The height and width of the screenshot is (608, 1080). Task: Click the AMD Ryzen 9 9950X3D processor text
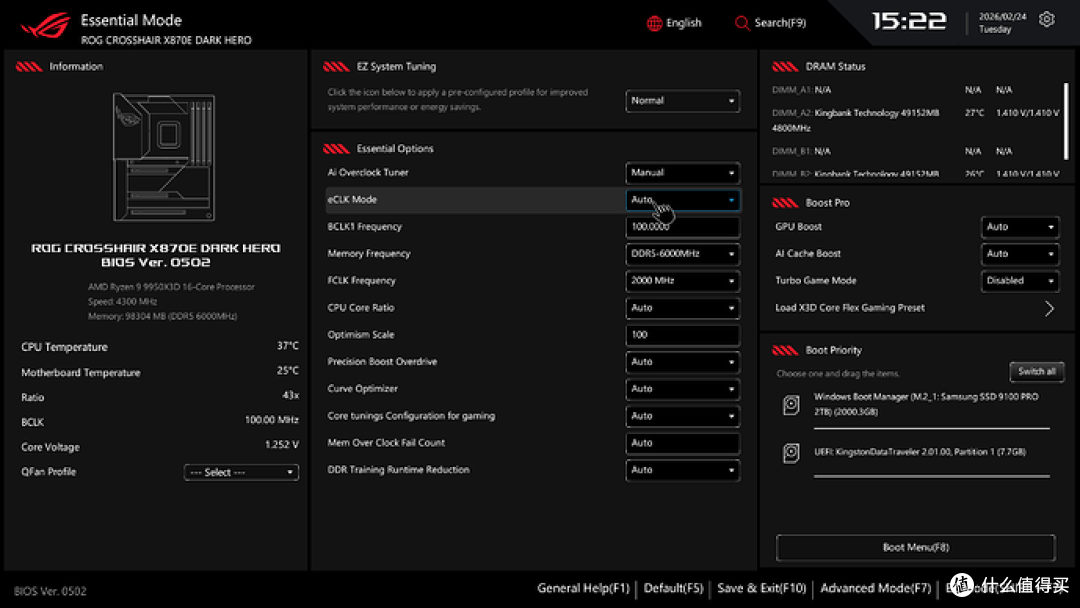(x=171, y=286)
